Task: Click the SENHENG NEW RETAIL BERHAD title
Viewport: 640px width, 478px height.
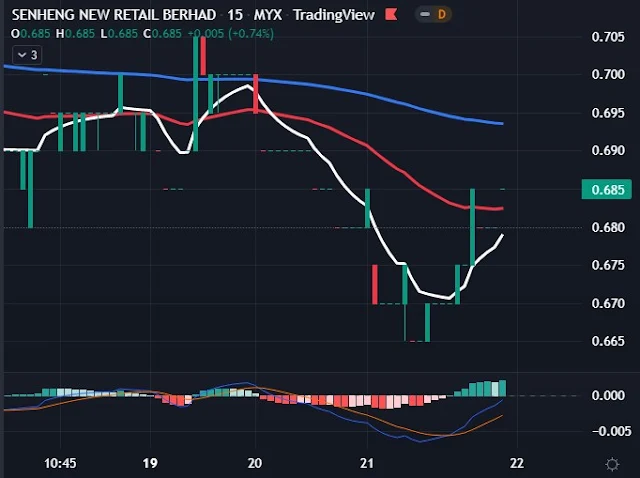Action: pyautogui.click(x=114, y=15)
